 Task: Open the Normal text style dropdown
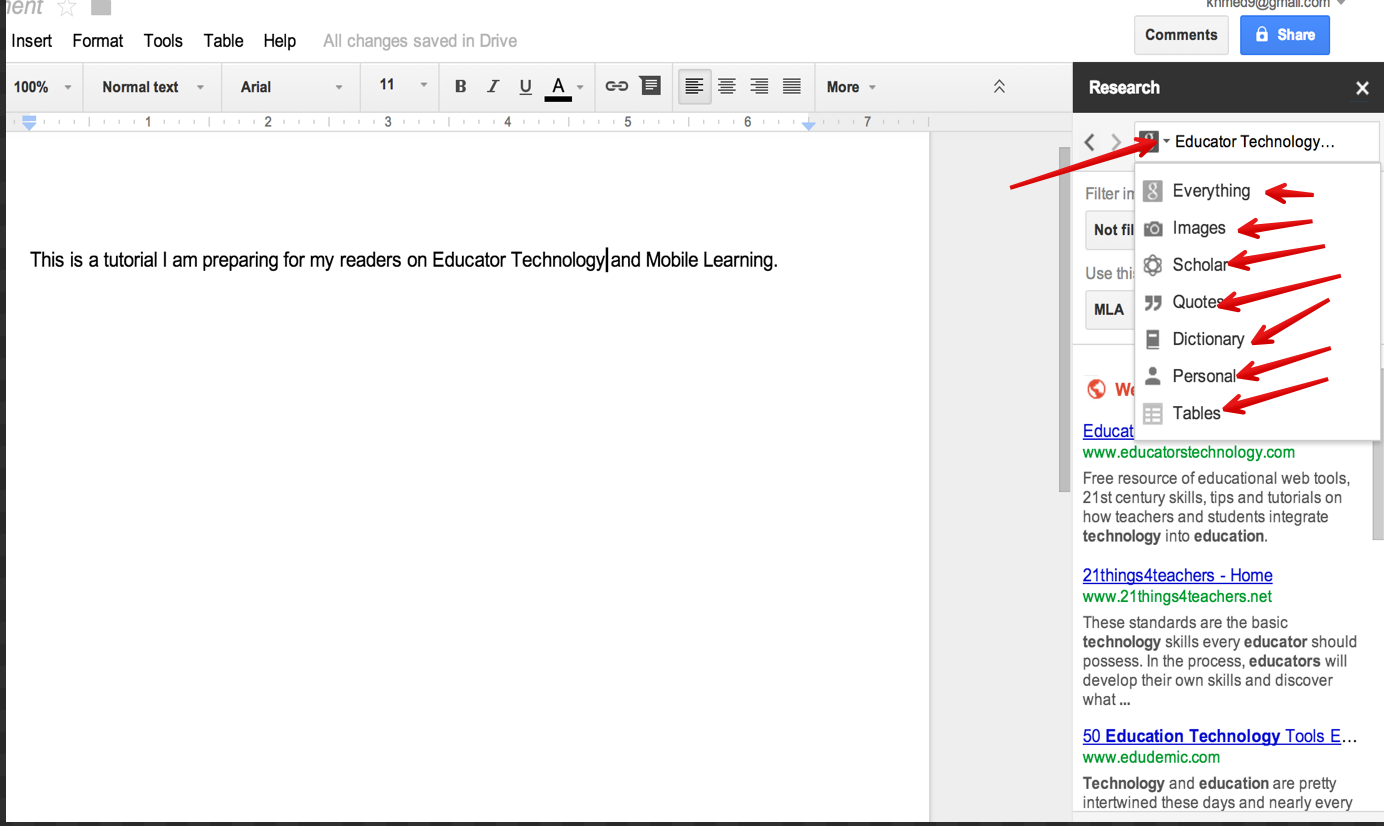[x=152, y=87]
